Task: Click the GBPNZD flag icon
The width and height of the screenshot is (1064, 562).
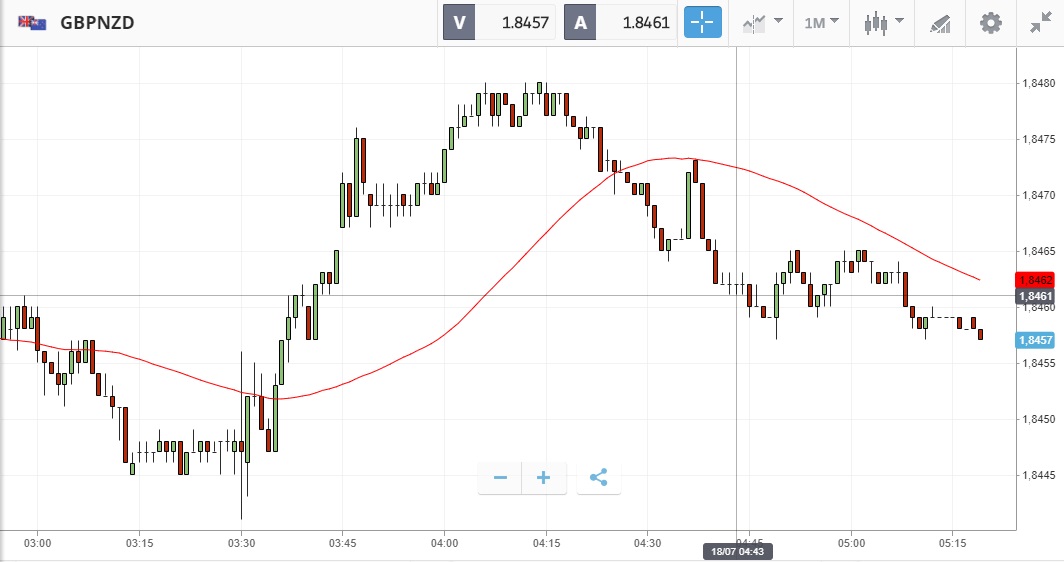Action: pyautogui.click(x=32, y=22)
